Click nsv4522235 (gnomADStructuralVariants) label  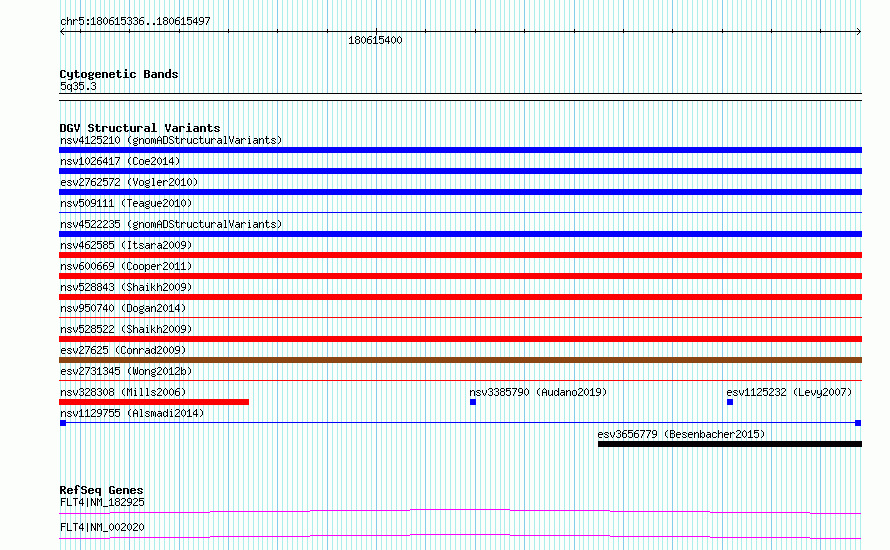[171, 224]
